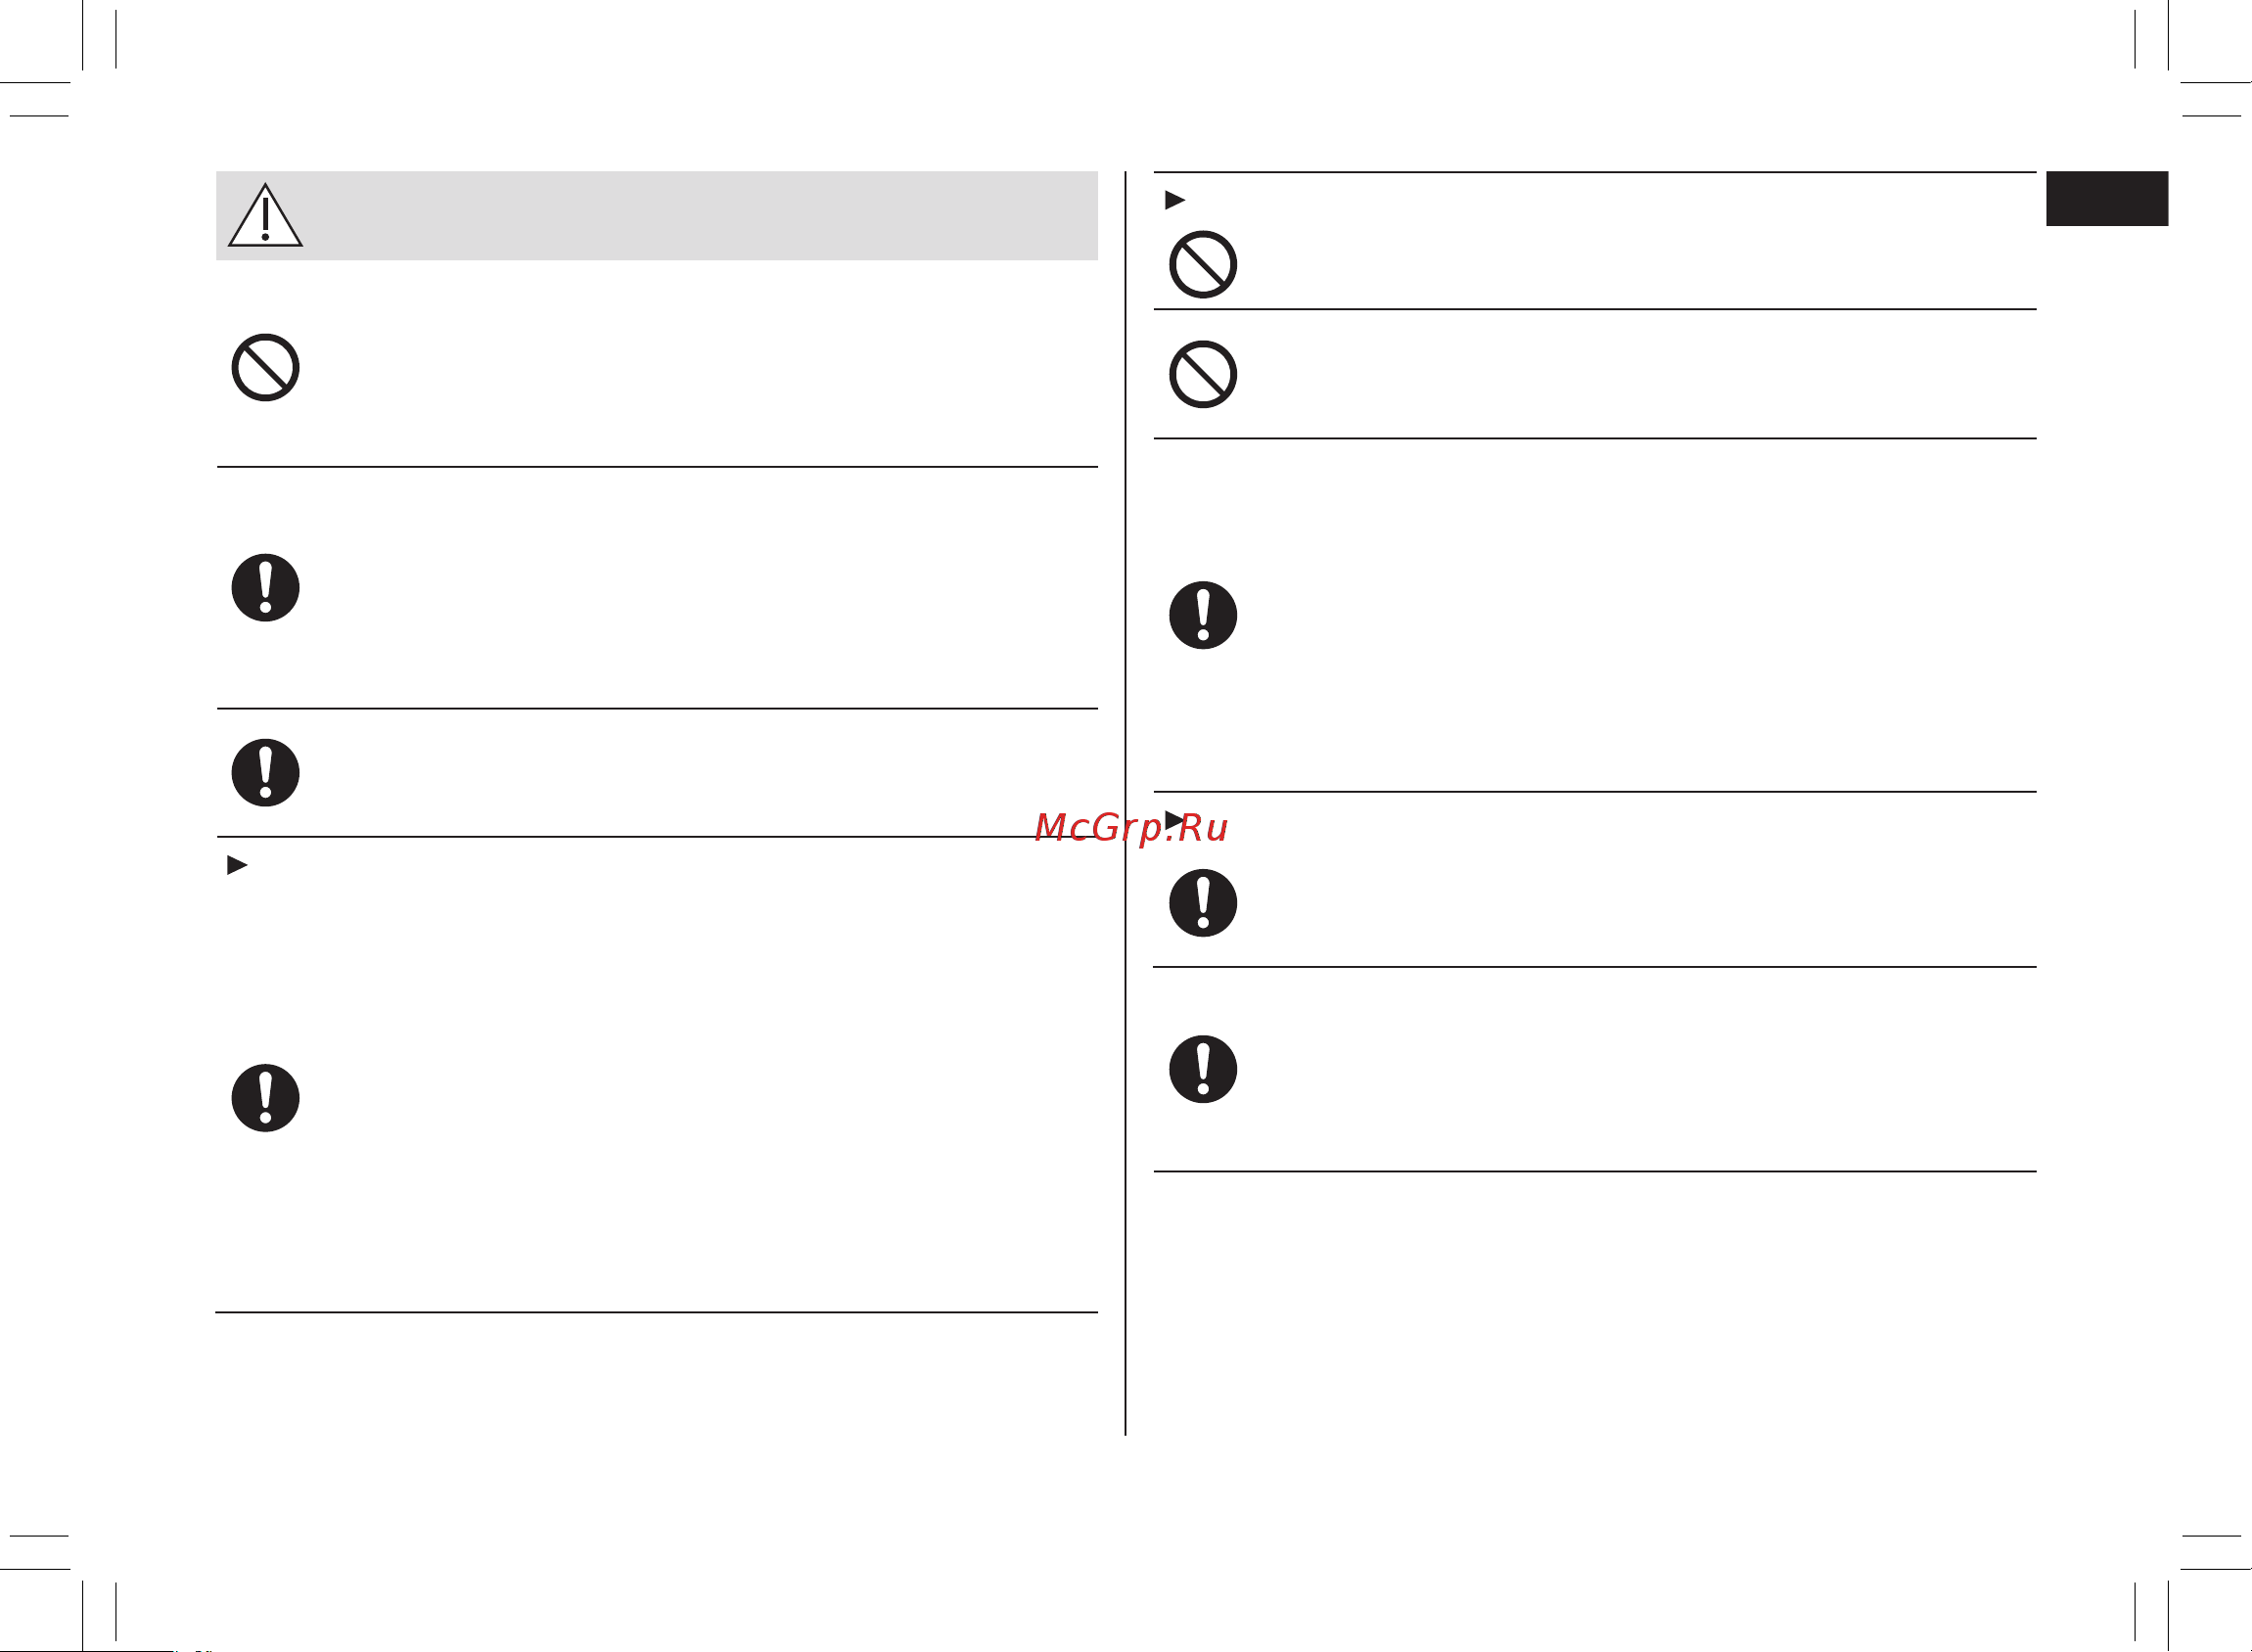Click the black tab at the top-right page edge

point(2107,198)
